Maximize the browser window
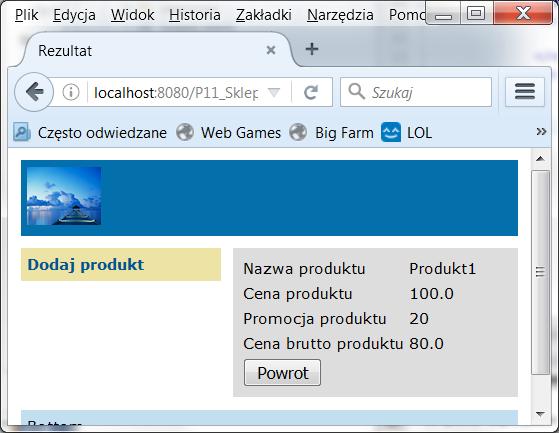Image resolution: width=559 pixels, height=433 pixels. (x=477, y=14)
